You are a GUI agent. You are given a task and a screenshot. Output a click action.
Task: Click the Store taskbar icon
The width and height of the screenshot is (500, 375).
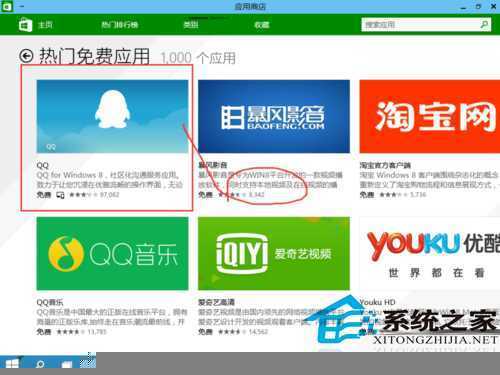pos(88,363)
